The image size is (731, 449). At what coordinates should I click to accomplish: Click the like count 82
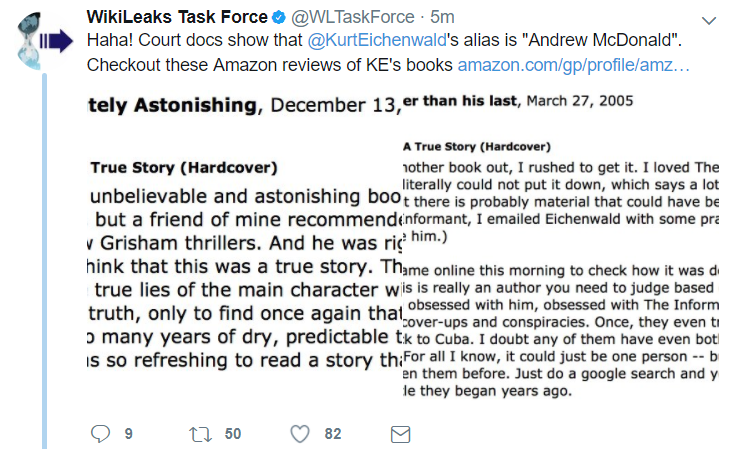coord(333,434)
